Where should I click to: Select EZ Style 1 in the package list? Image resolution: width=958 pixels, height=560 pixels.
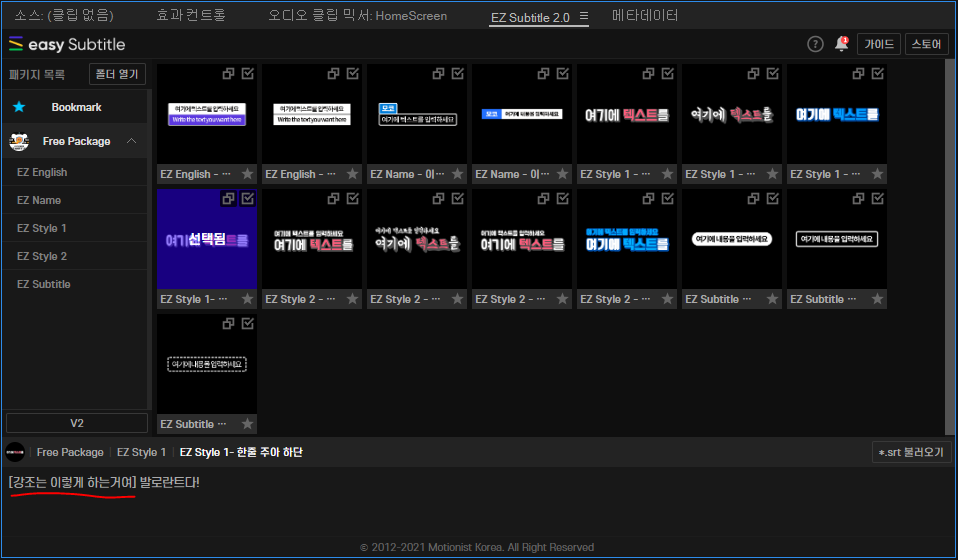click(x=76, y=228)
